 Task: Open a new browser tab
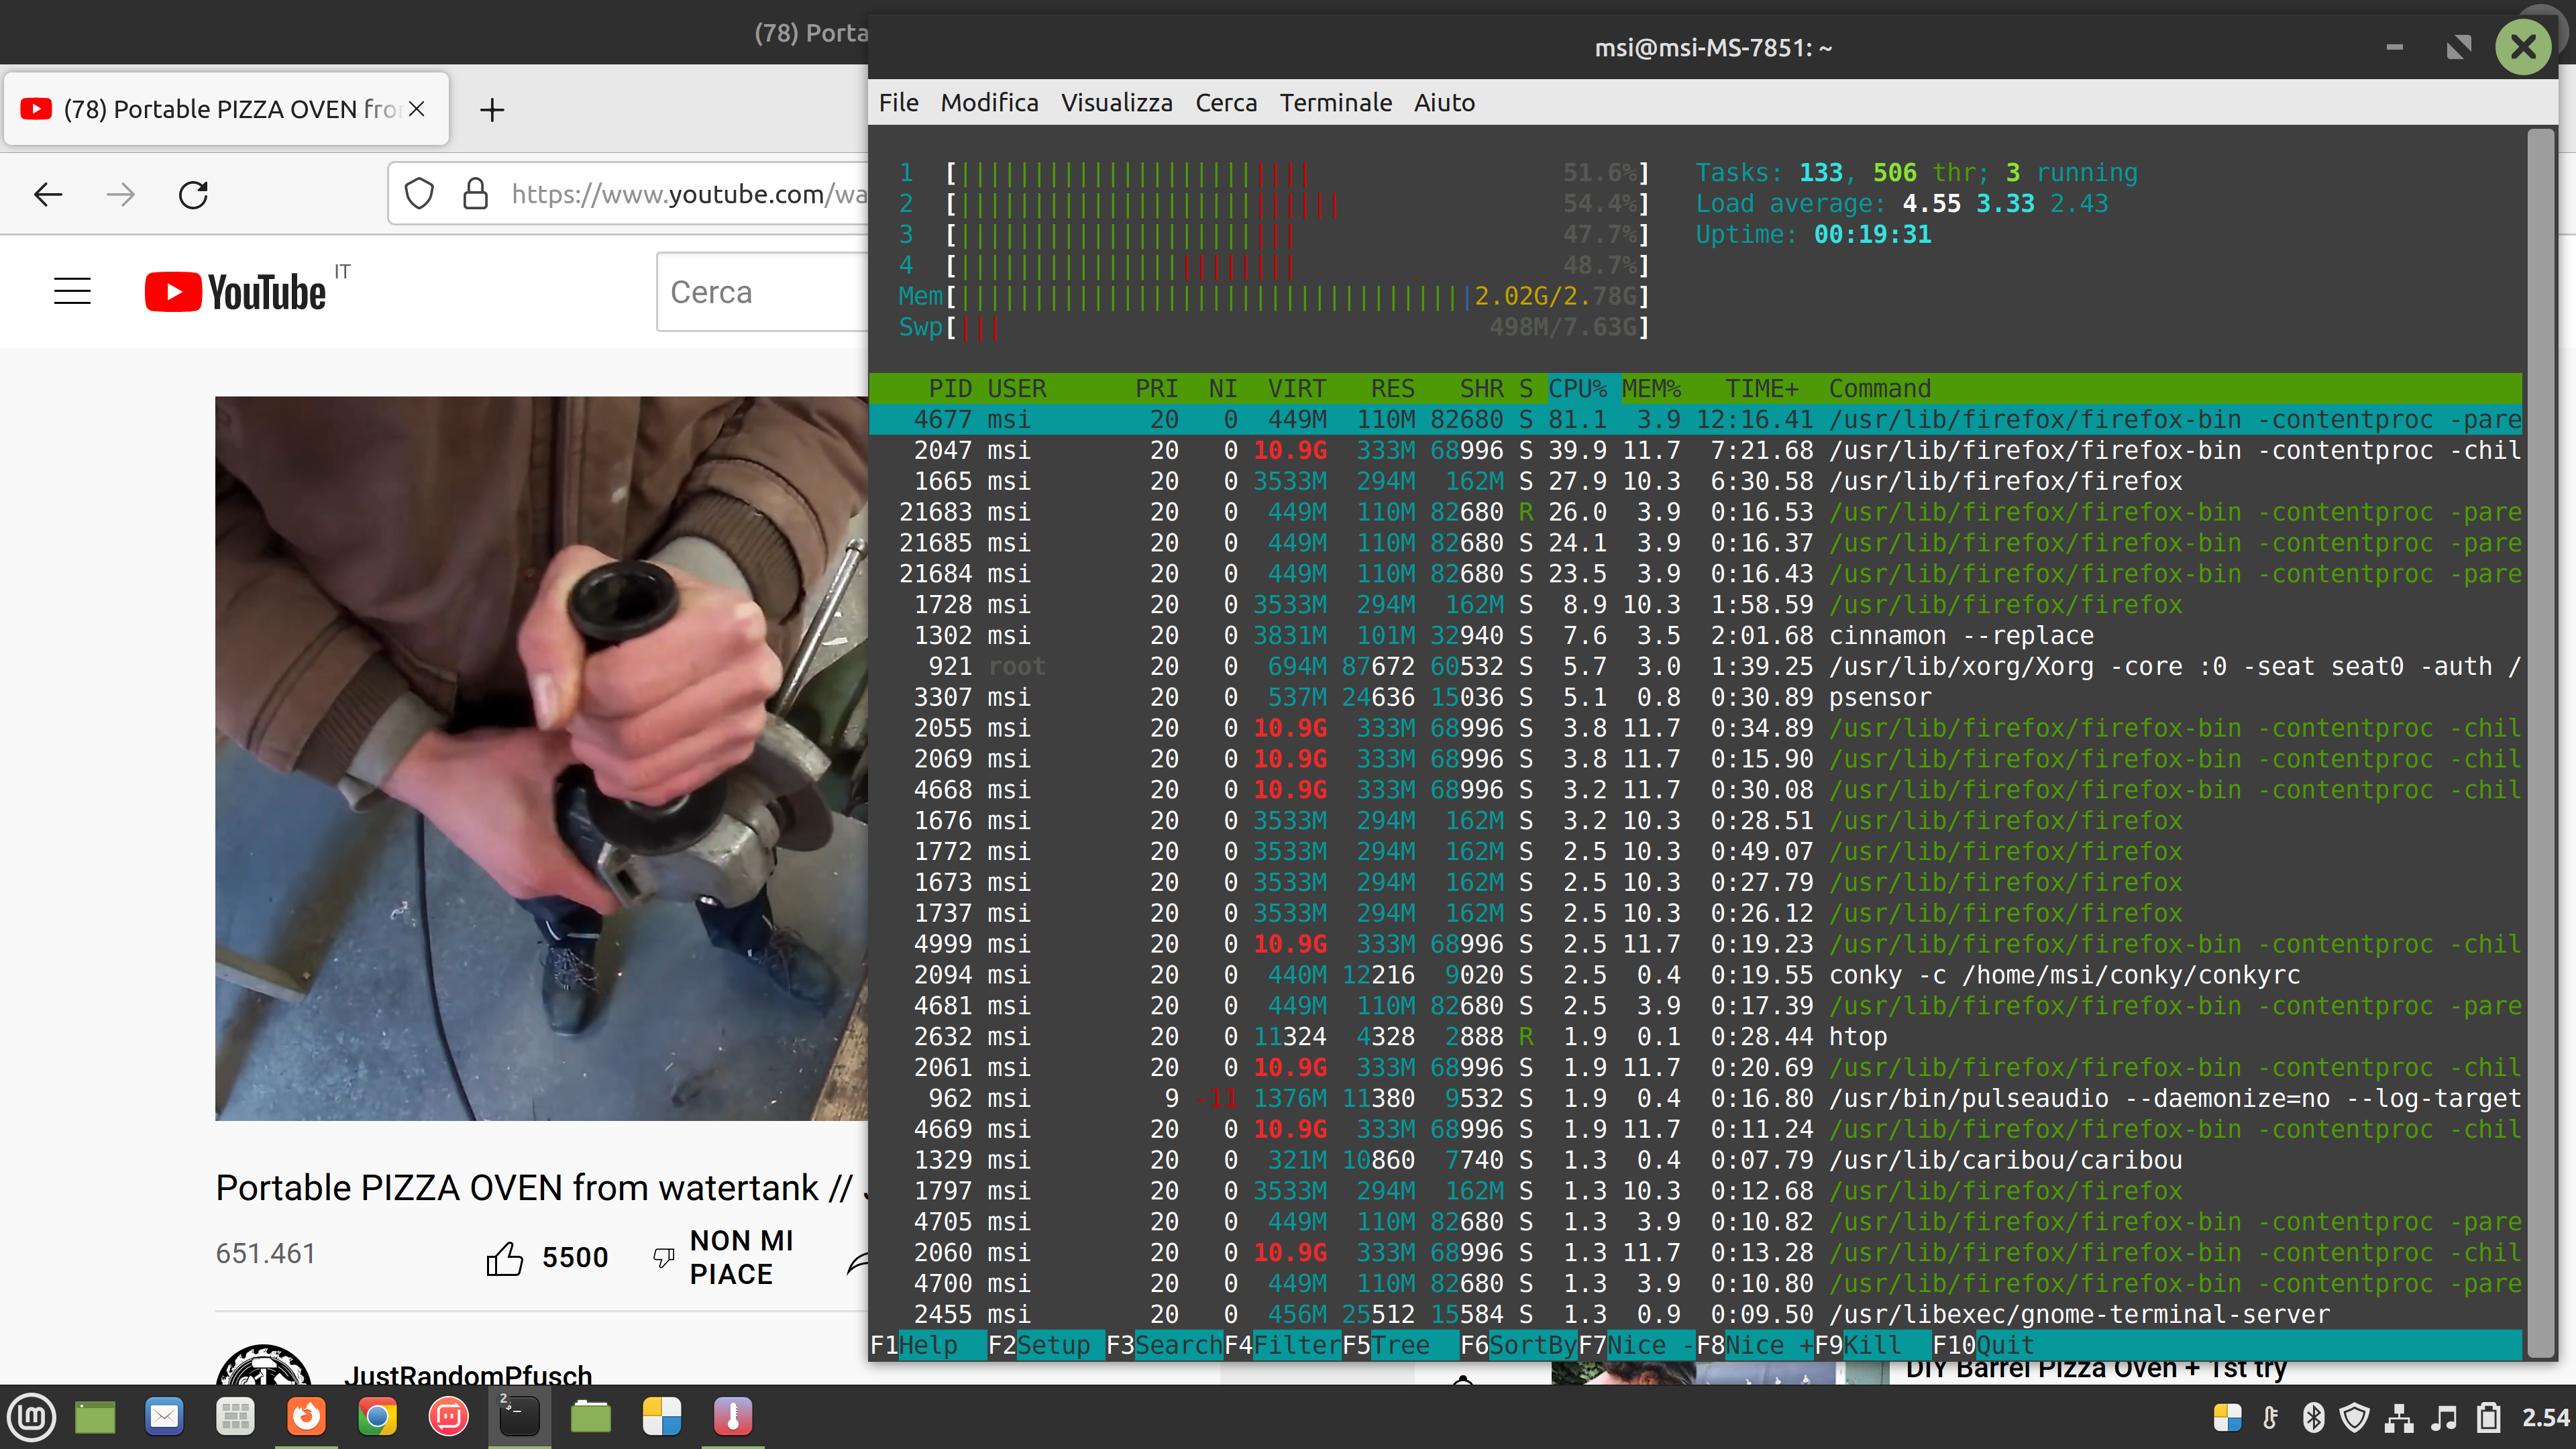[492, 109]
